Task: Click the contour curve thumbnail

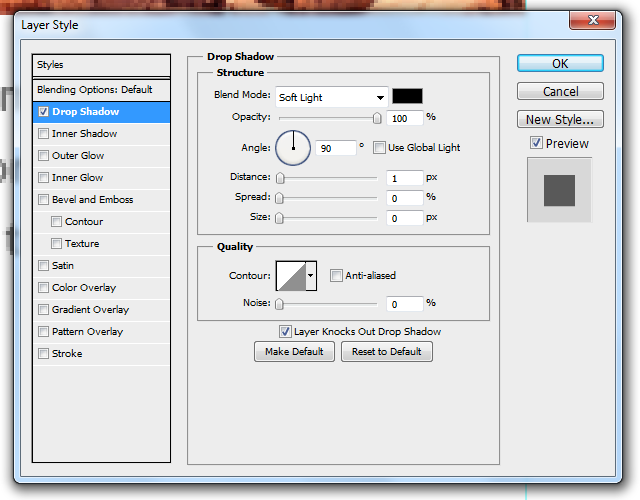Action: tap(291, 276)
